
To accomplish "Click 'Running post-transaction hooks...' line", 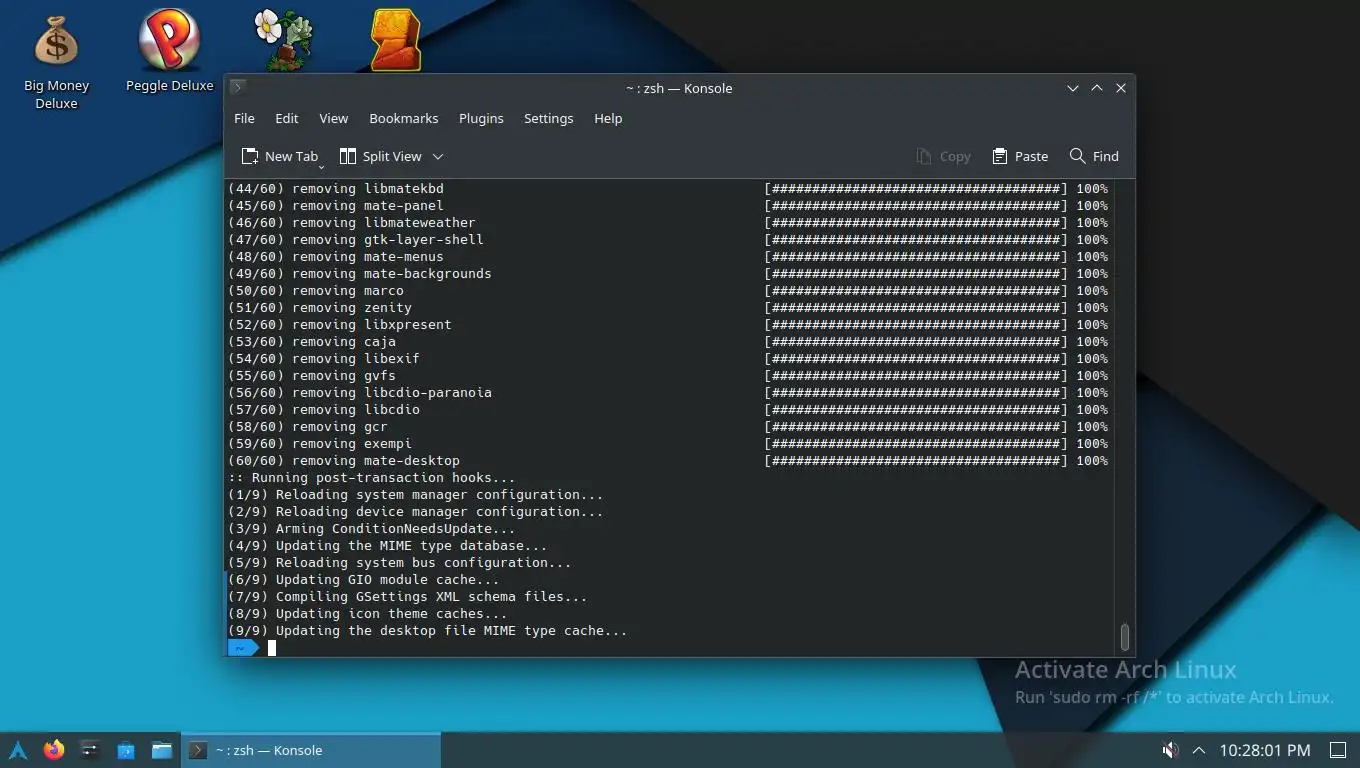I will [372, 478].
